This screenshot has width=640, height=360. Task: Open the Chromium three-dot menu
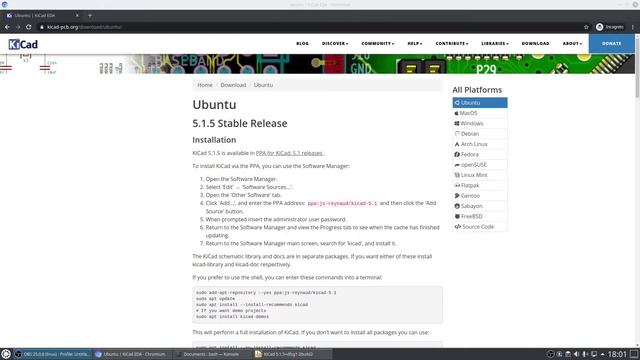633,27
